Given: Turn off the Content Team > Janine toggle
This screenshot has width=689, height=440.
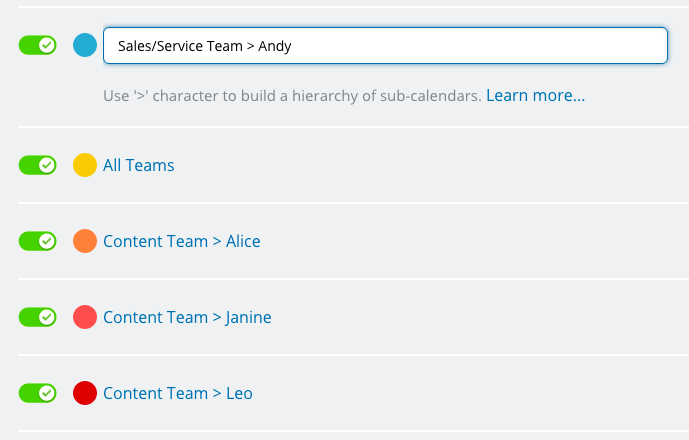Looking at the screenshot, I should (37, 317).
